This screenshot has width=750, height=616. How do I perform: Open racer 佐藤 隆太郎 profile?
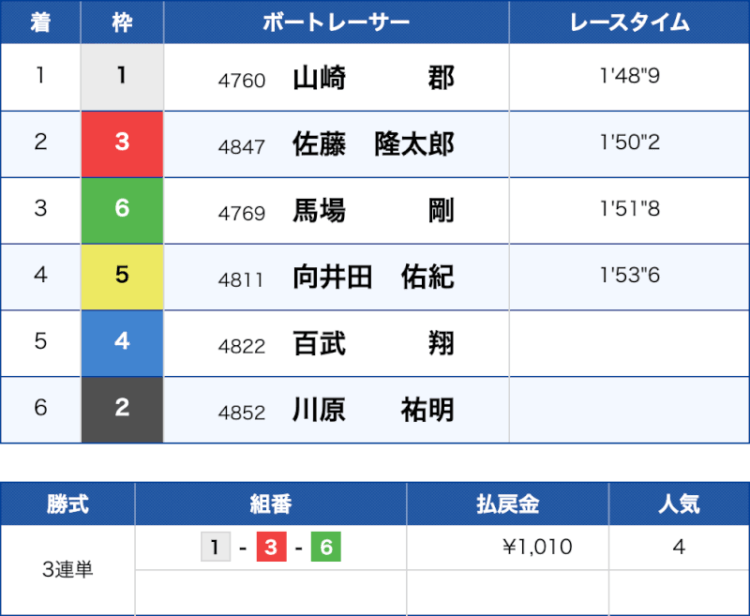point(373,144)
